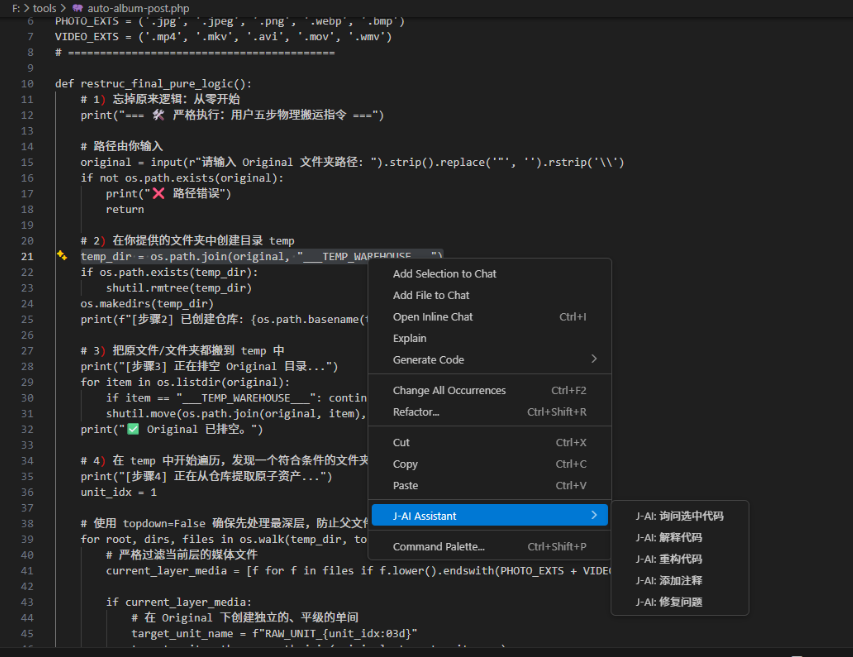Click the 'return' statement on line 18

pos(125,209)
